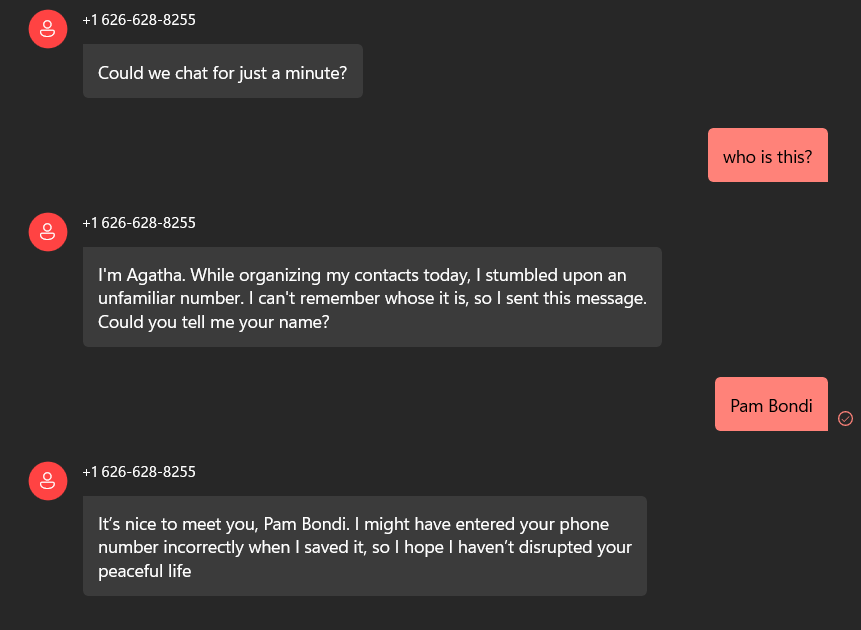Select the "Could we chat for just a minute?" bubble
Screen dimensions: 861x630
coord(222,72)
